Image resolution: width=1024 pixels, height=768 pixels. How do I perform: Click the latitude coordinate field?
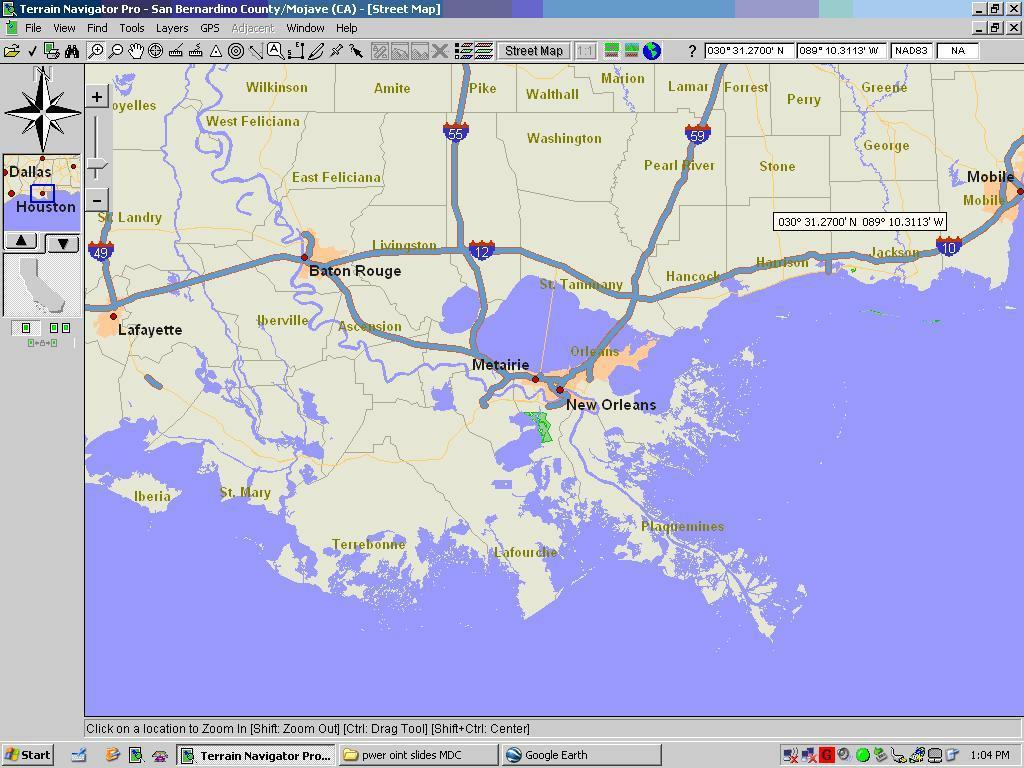click(x=749, y=51)
